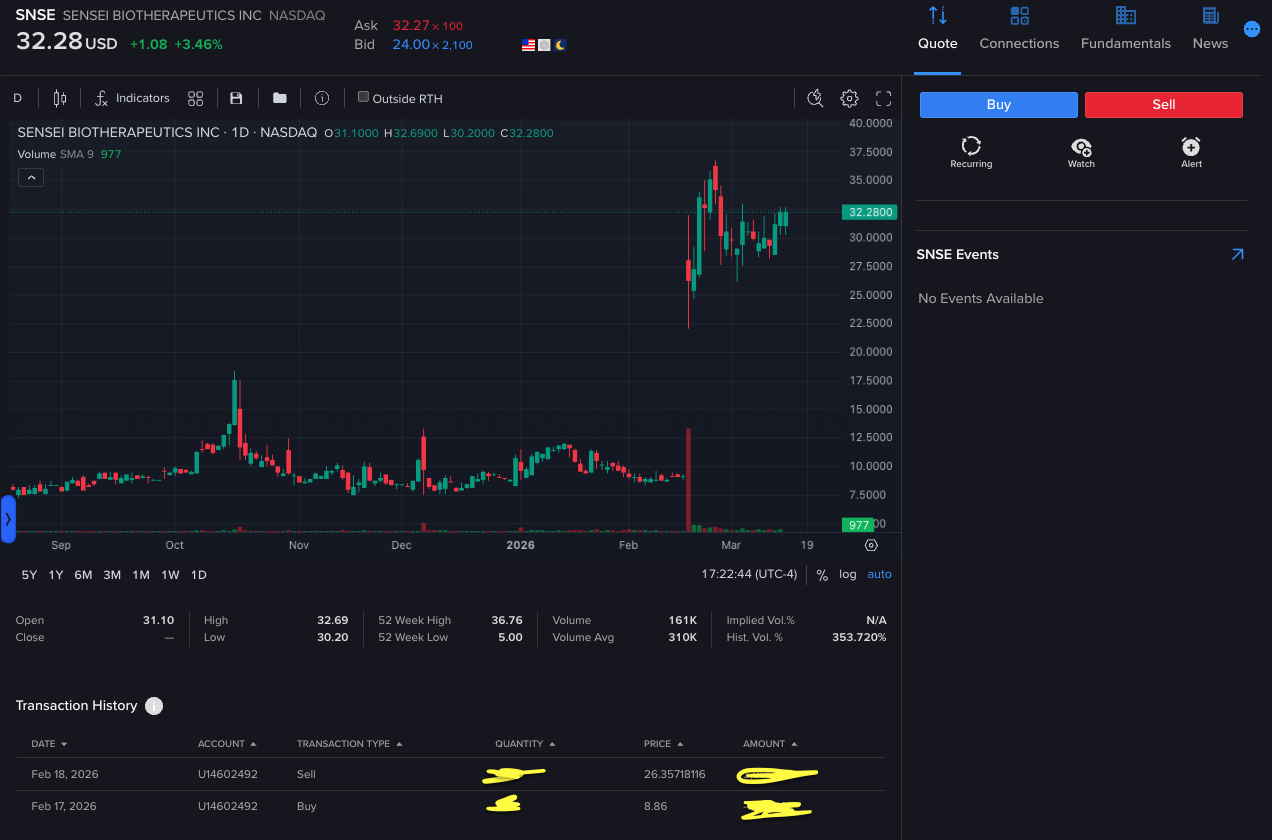Open the indicator templates grid icon

(196, 98)
